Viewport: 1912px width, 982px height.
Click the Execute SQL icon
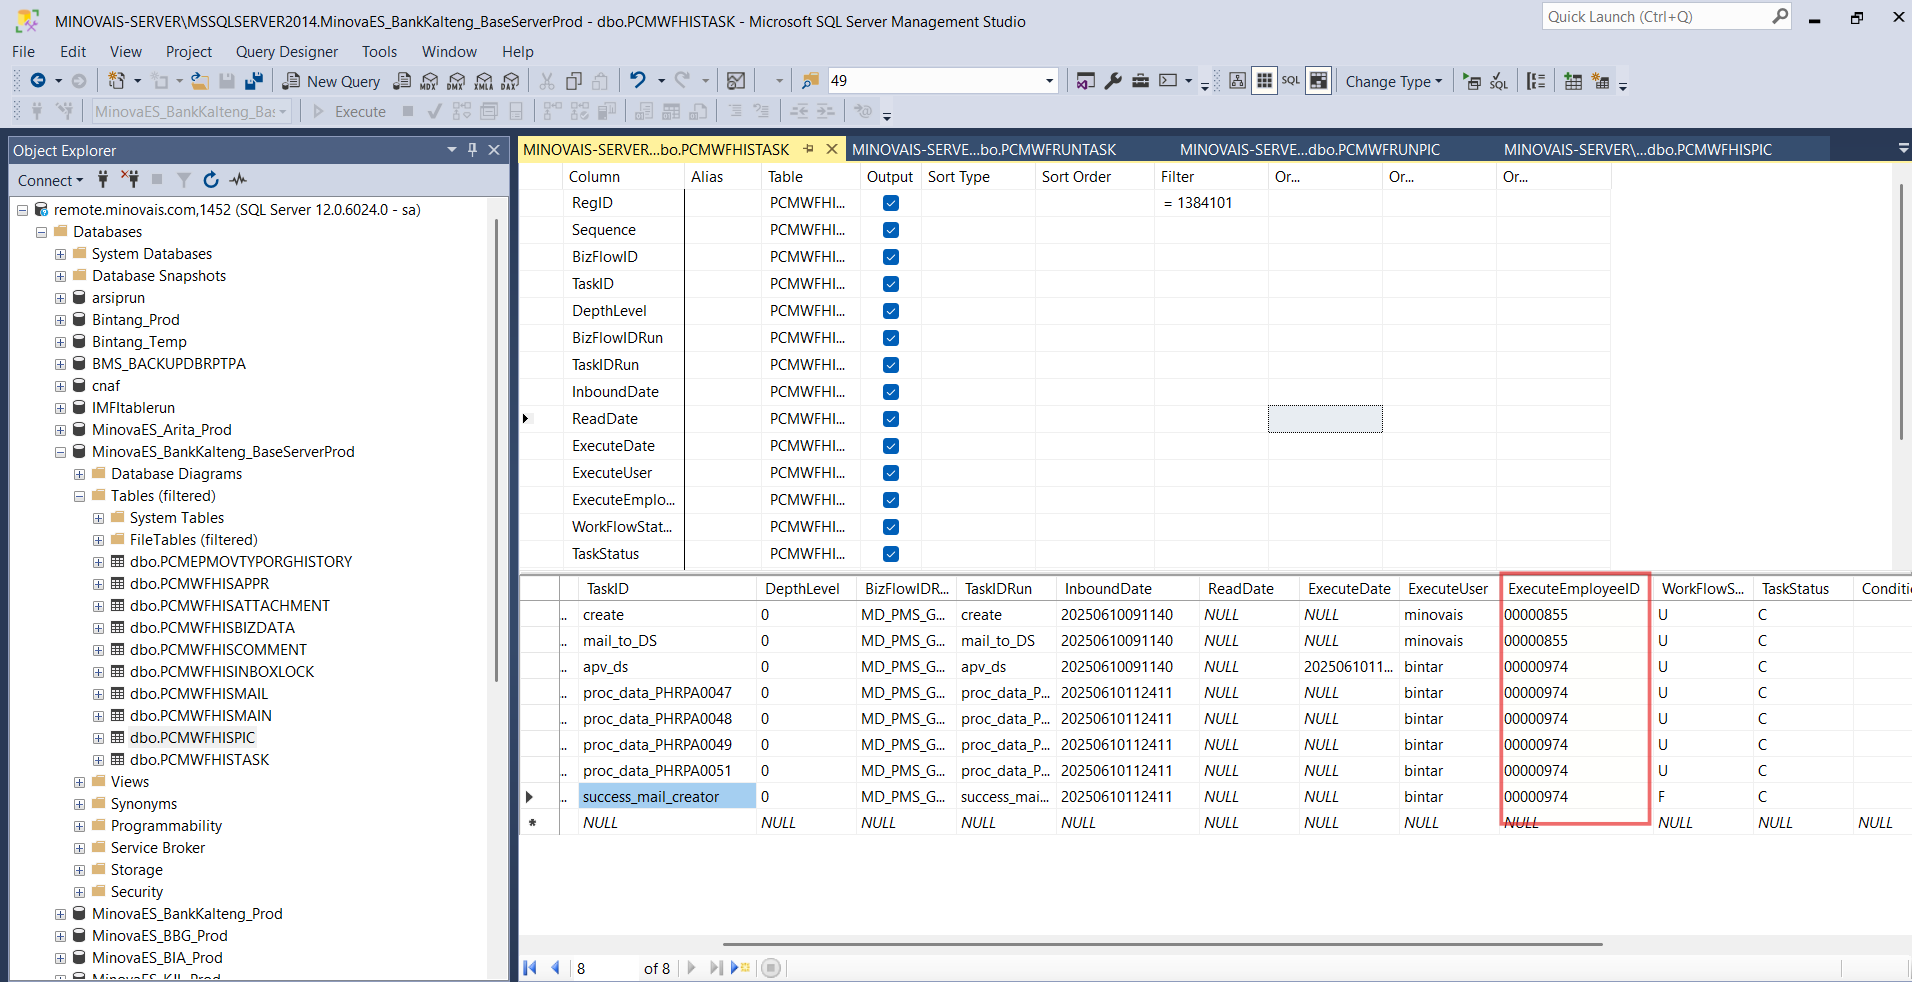pyautogui.click(x=1472, y=82)
